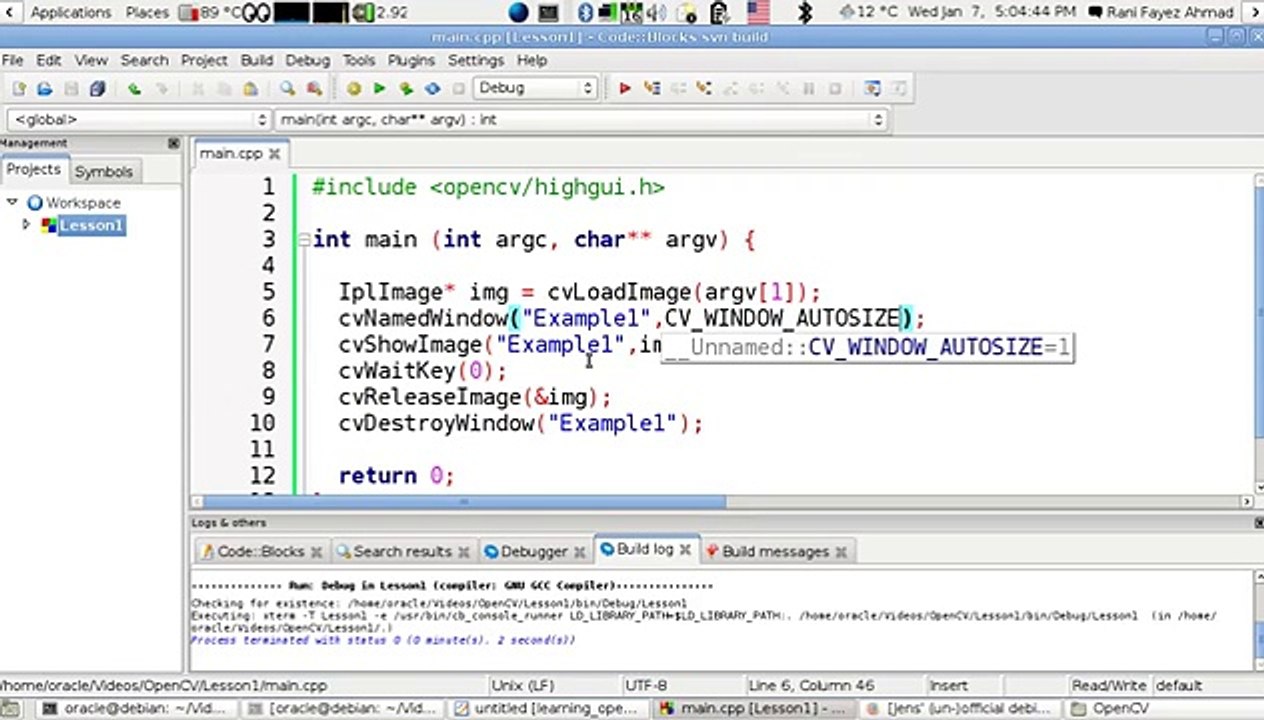Switch to the Code::Blocks log tab
Viewport: 1264px width, 720px height.
tap(260, 551)
